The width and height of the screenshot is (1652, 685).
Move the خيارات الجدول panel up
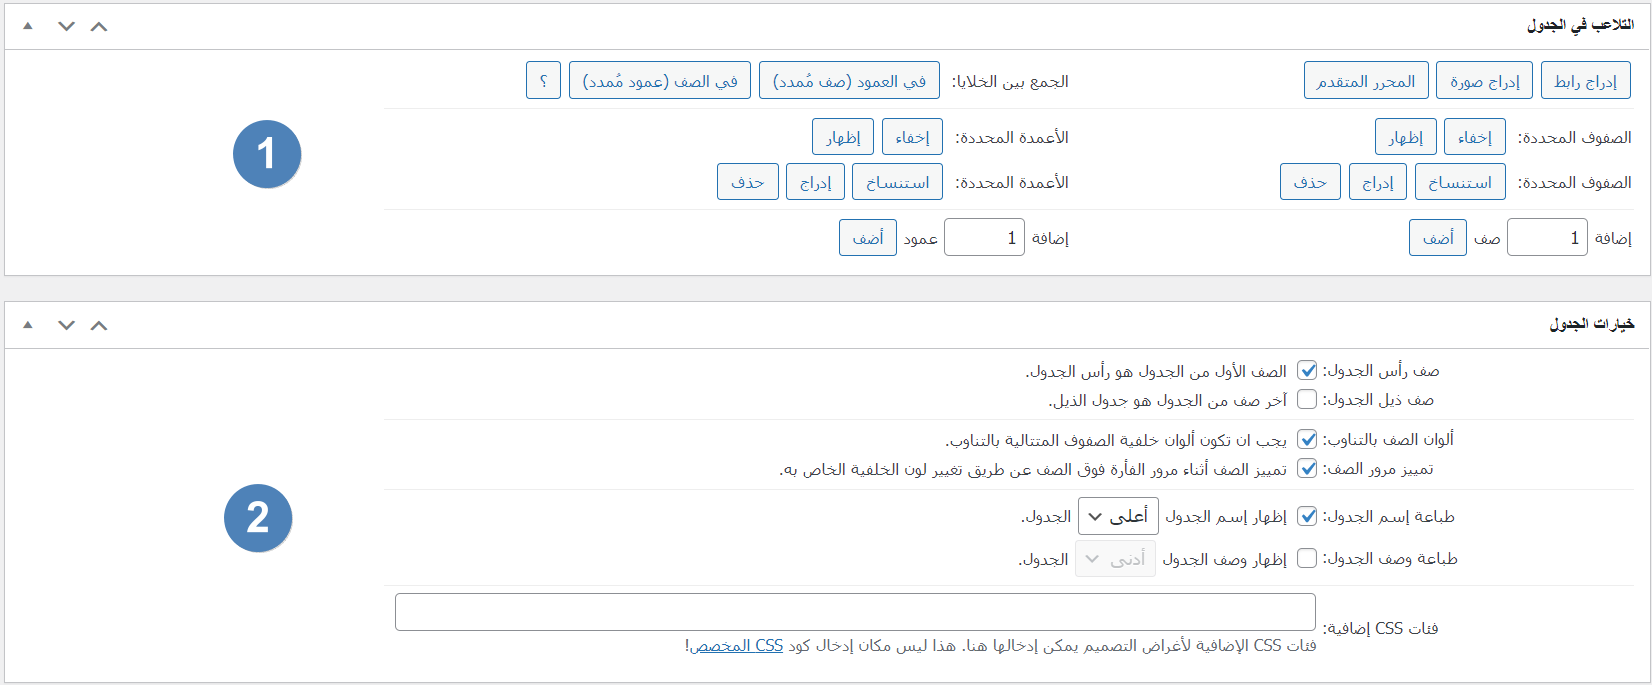click(98, 325)
